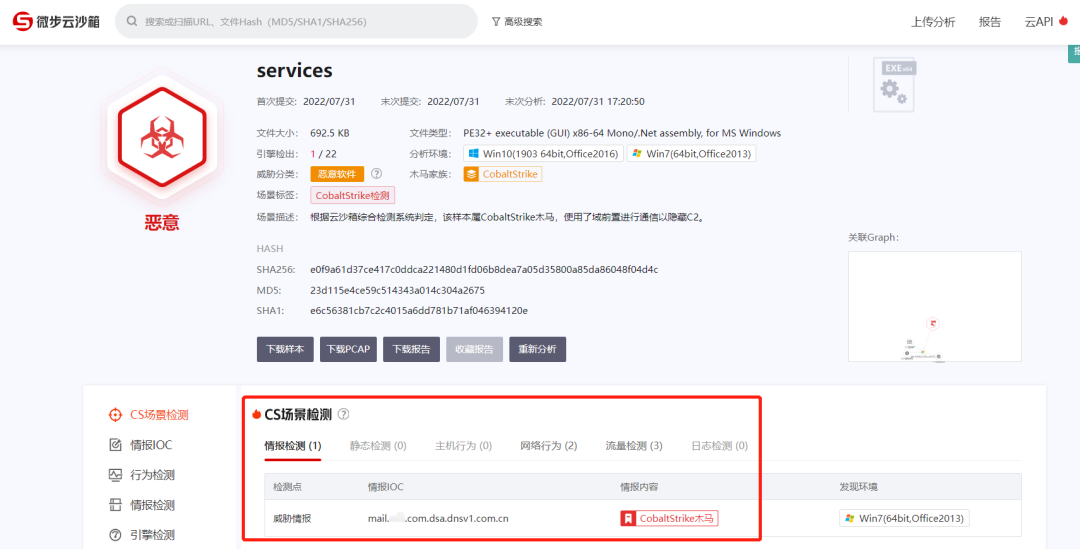Click the 微步云沙箱 logo
The width and height of the screenshot is (1080, 549).
click(56, 21)
